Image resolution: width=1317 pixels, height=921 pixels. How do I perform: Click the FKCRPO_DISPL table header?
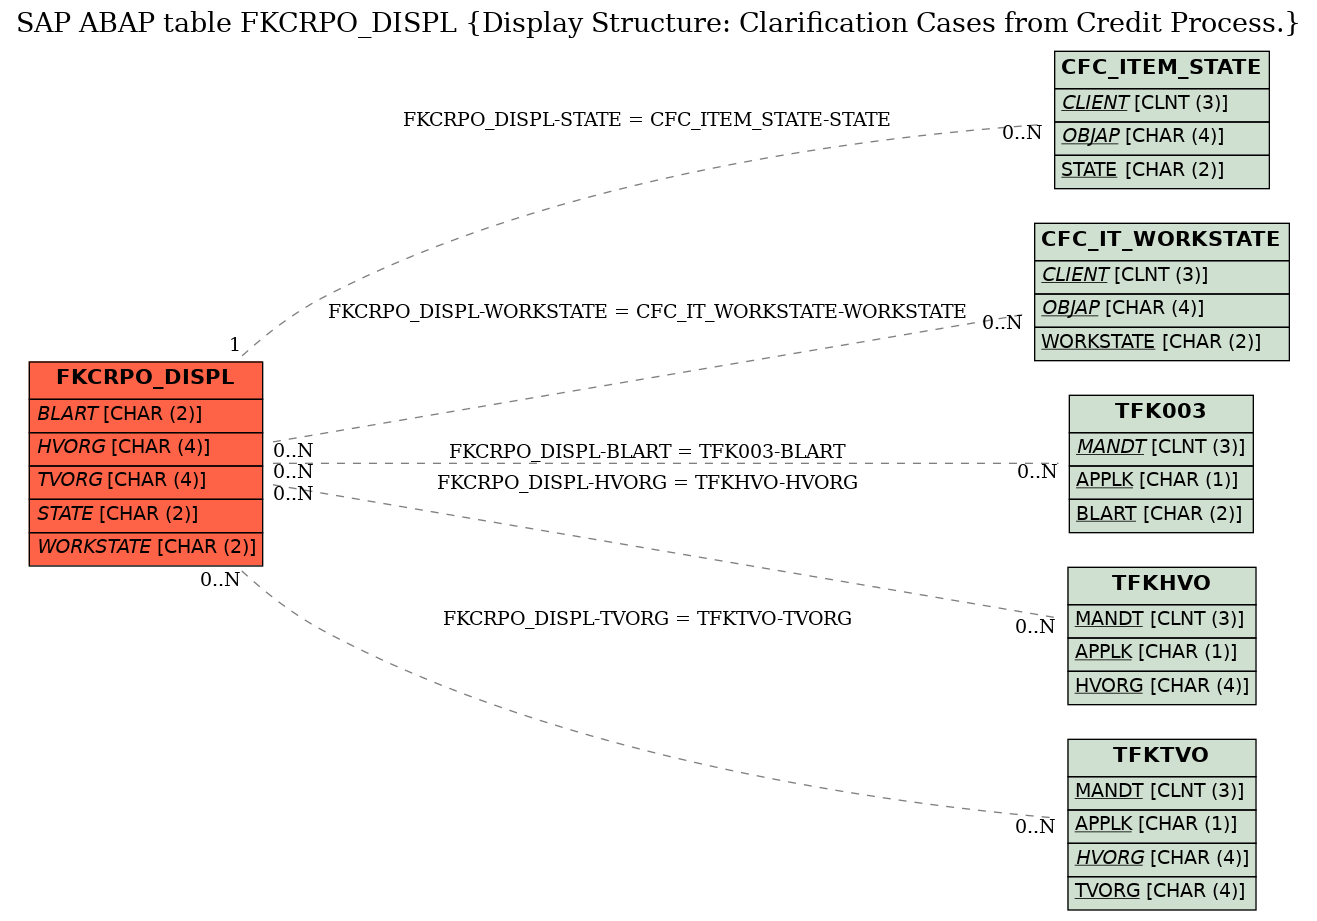tap(146, 380)
